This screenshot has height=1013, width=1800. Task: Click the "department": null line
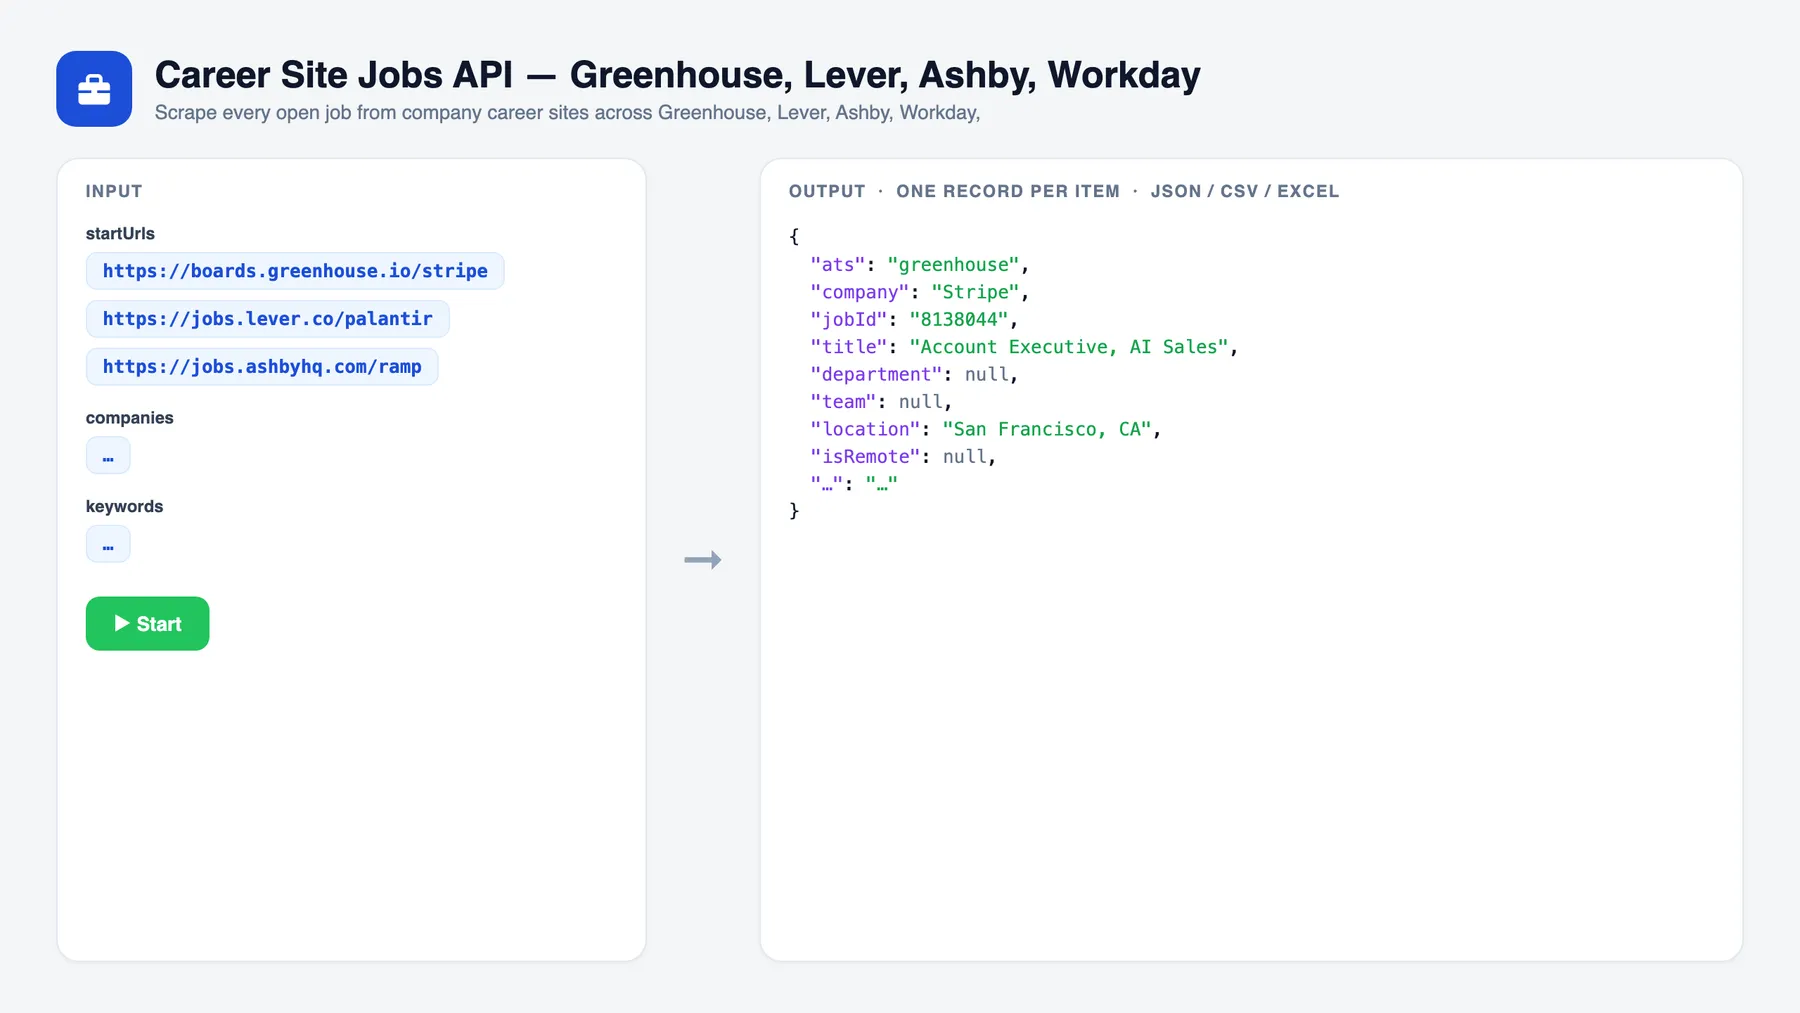[914, 374]
